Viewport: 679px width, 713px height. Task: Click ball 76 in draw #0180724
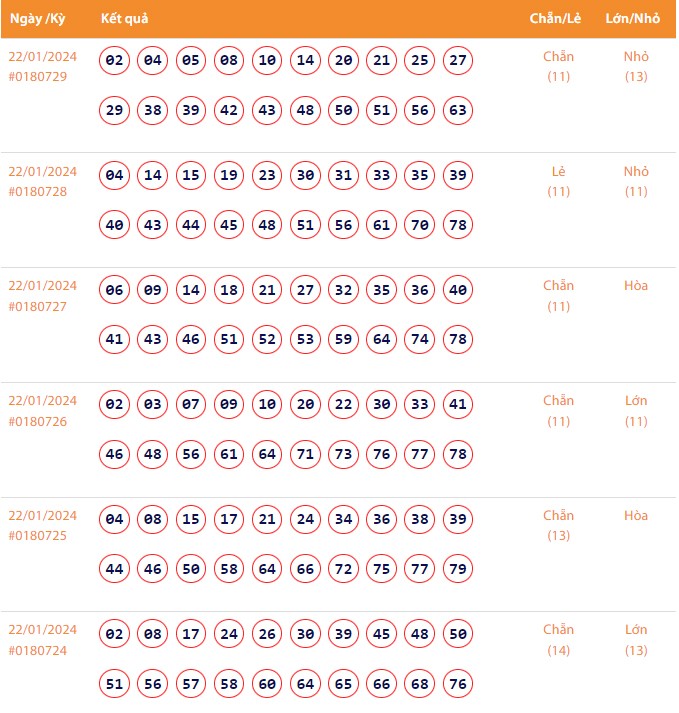458,684
